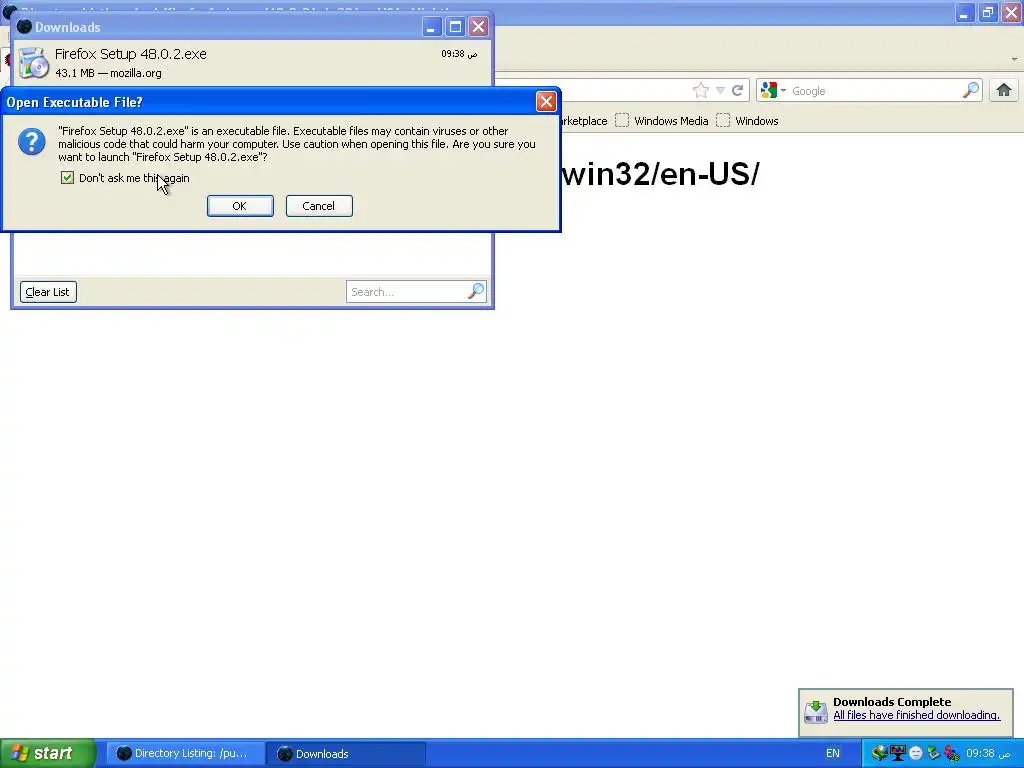The image size is (1024, 768).
Task: Switch to Directory Listing taskbar button
Action: point(185,754)
